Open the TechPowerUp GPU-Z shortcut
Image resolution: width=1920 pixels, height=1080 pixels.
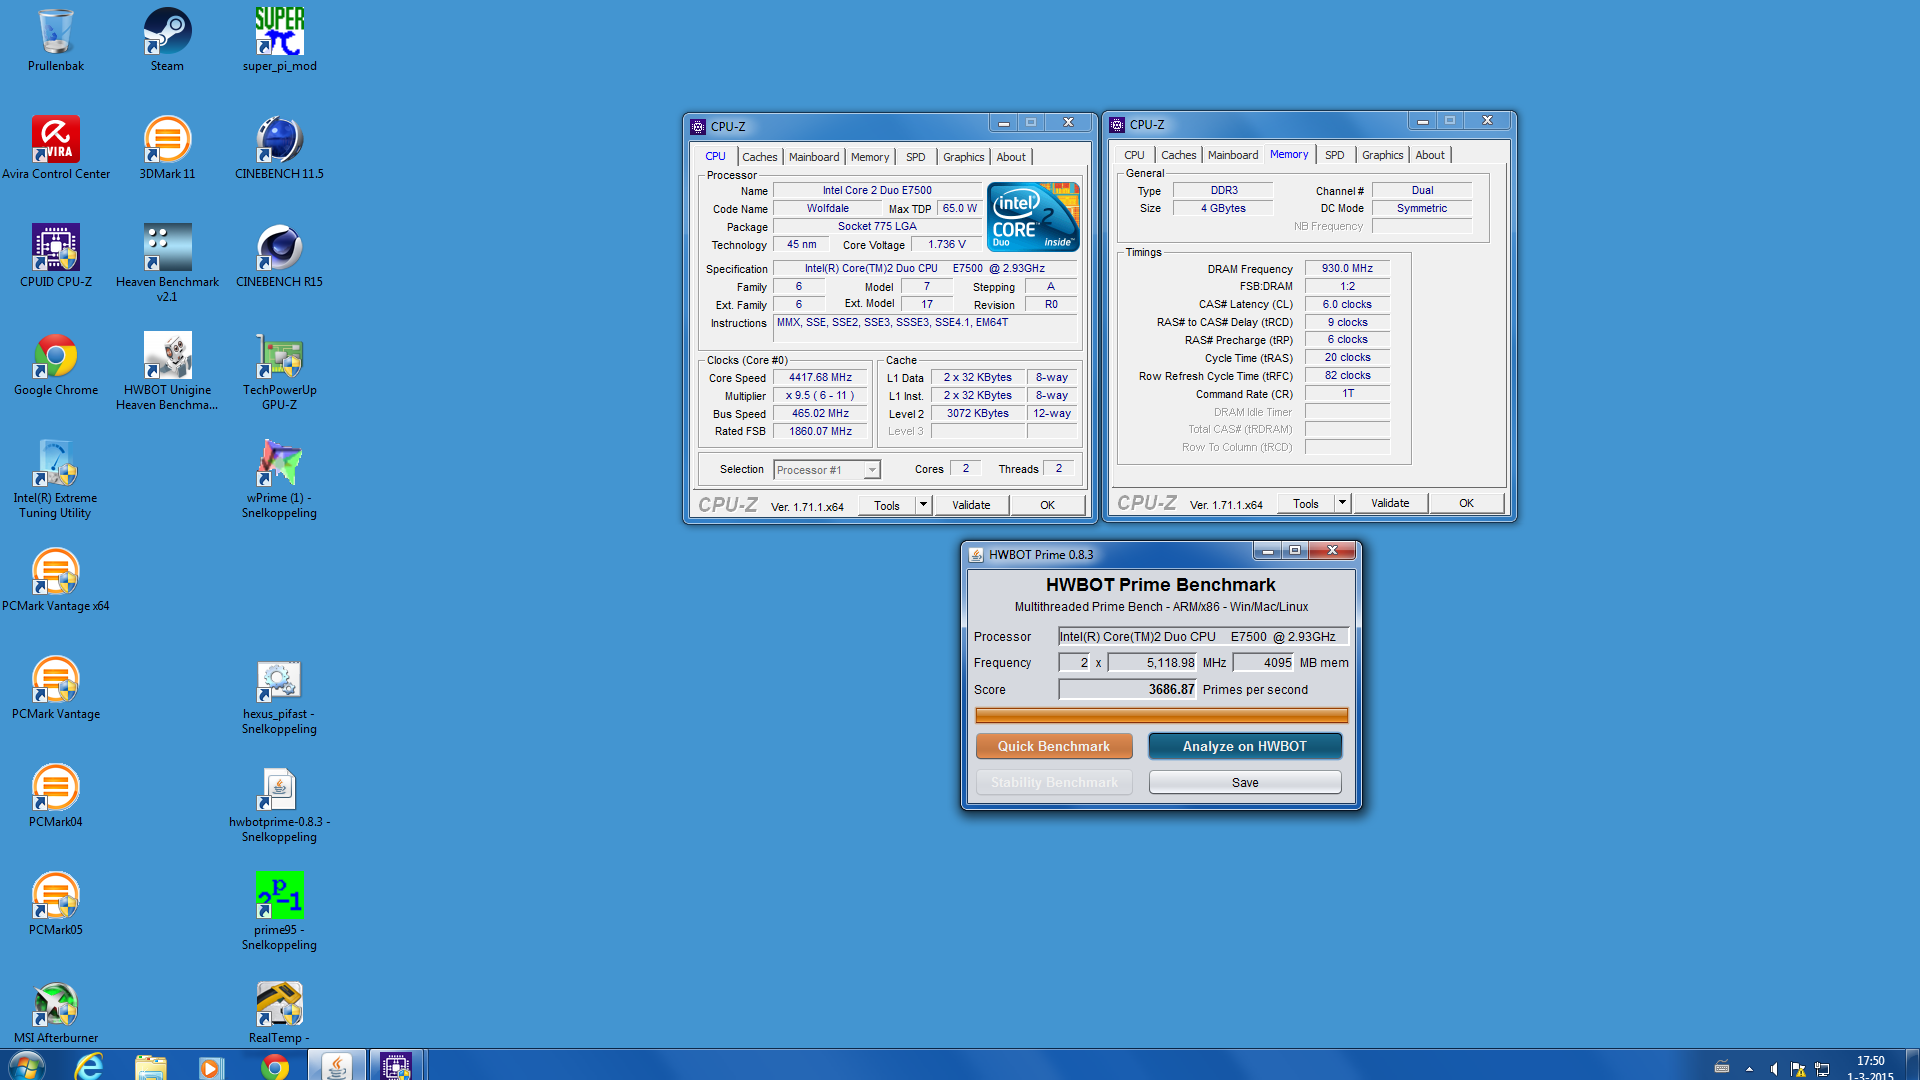tap(279, 370)
